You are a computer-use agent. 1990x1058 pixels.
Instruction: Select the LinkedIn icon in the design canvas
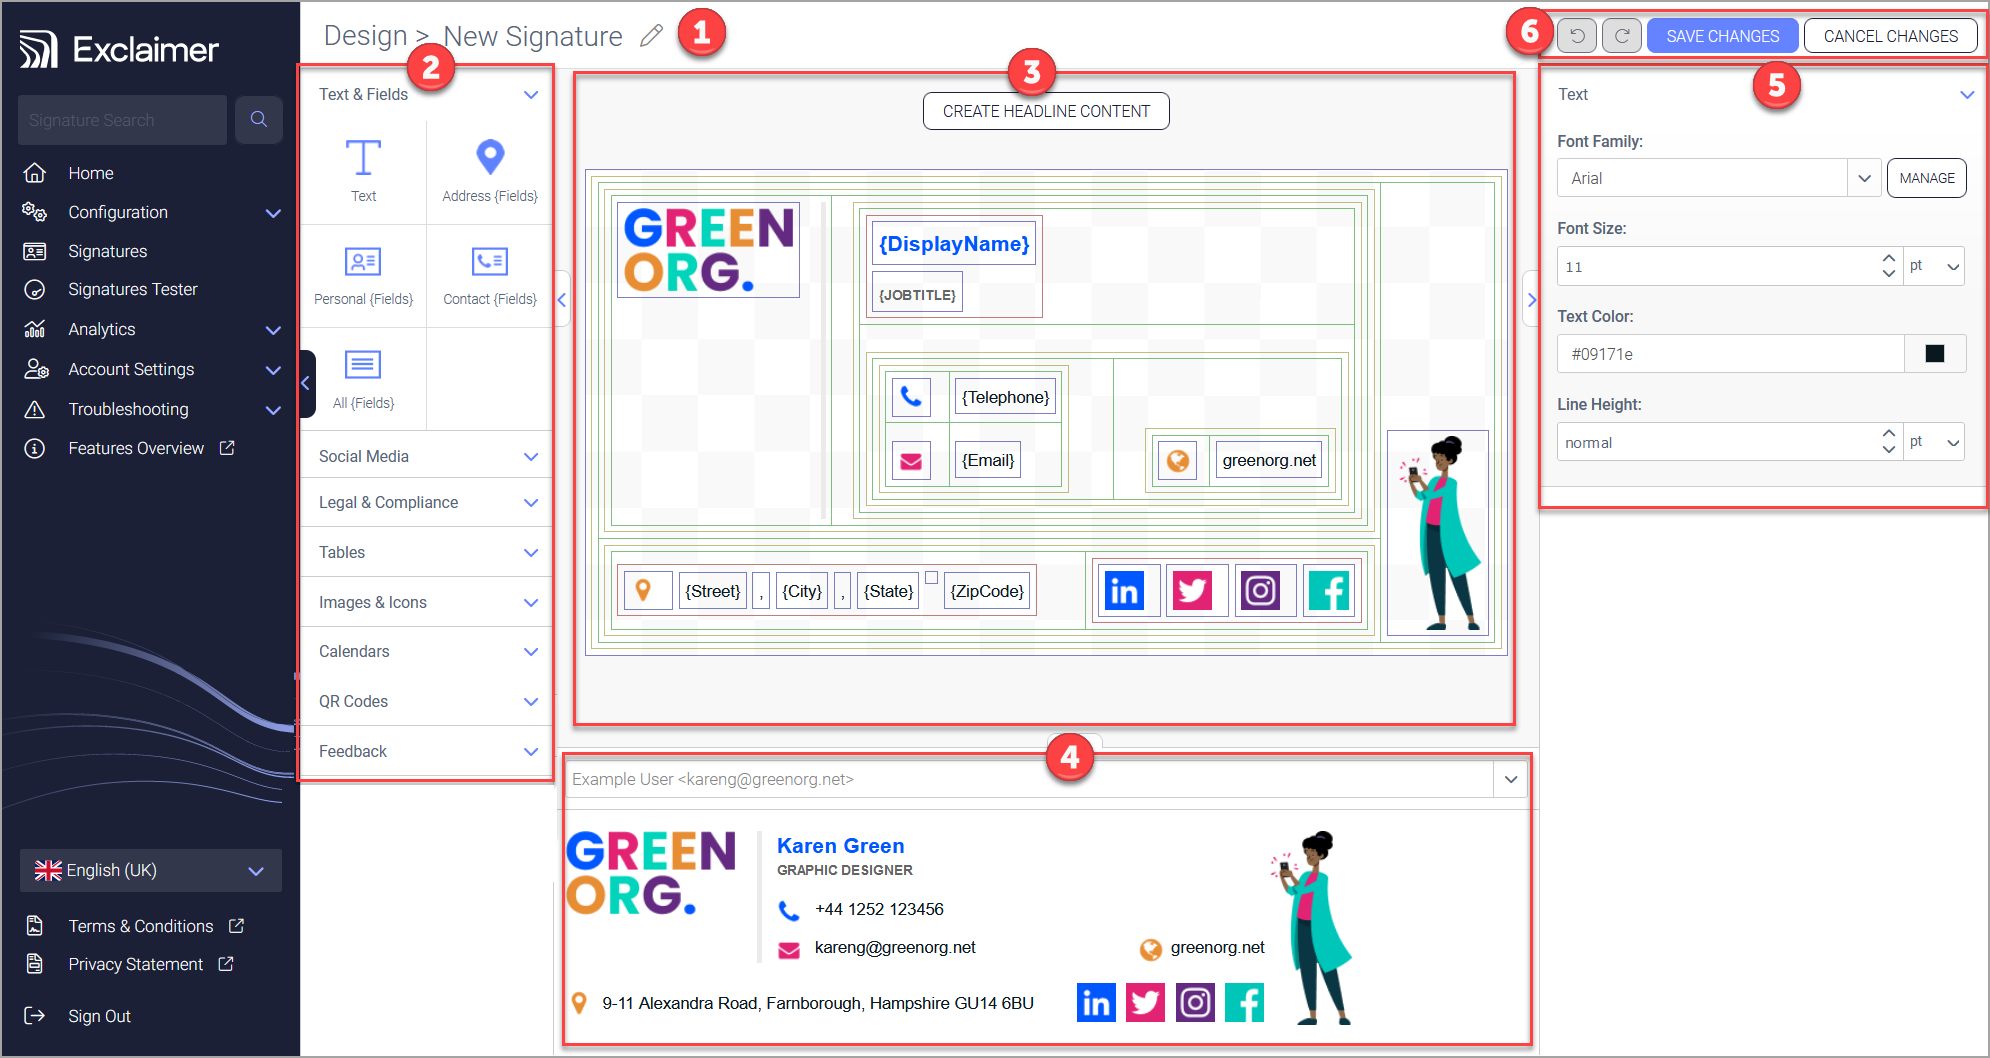(1125, 591)
